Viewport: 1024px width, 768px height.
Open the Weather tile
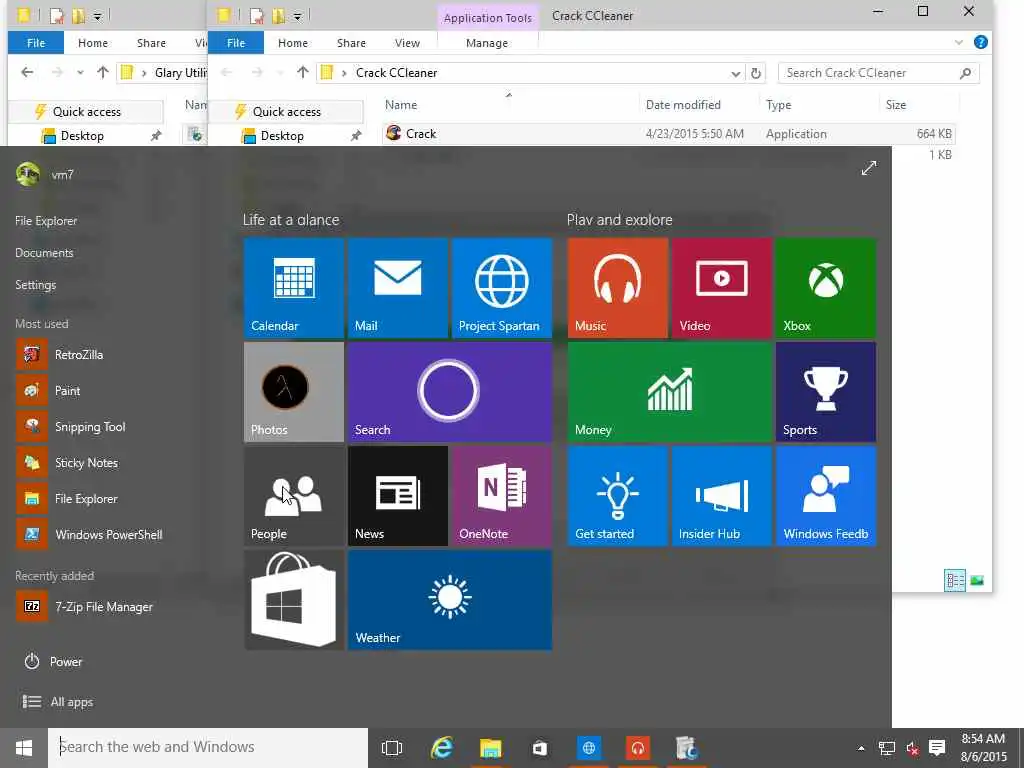[x=450, y=600]
